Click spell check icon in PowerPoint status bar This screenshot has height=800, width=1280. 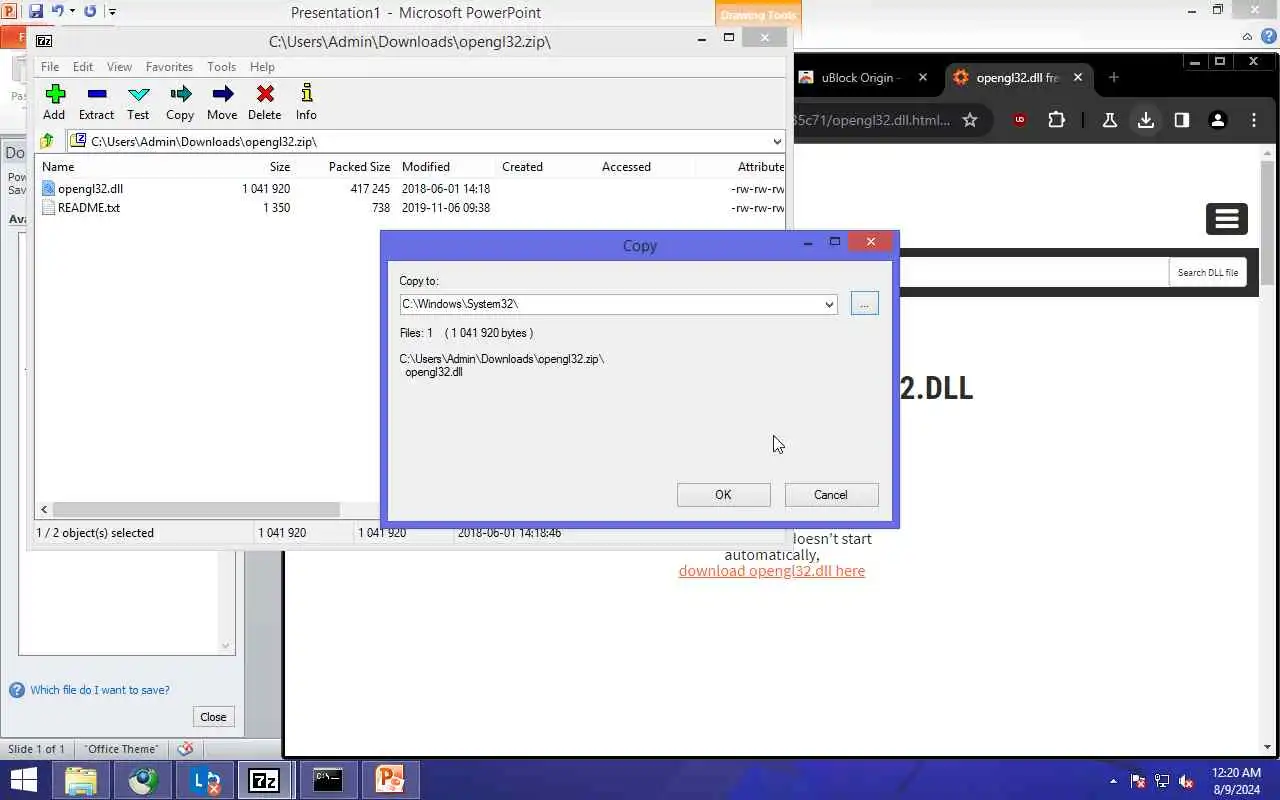tap(185, 749)
